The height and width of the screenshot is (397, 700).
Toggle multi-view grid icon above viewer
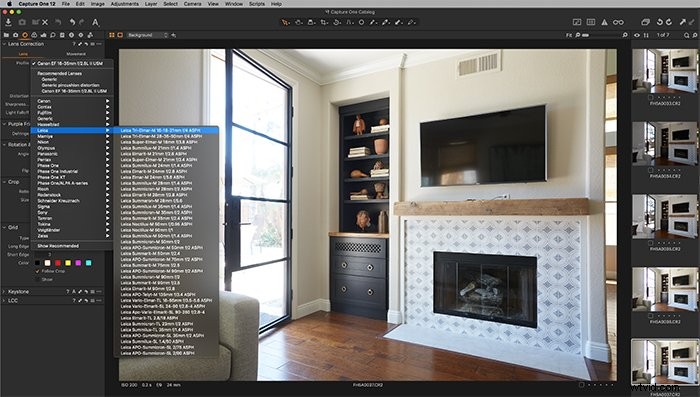(x=112, y=35)
